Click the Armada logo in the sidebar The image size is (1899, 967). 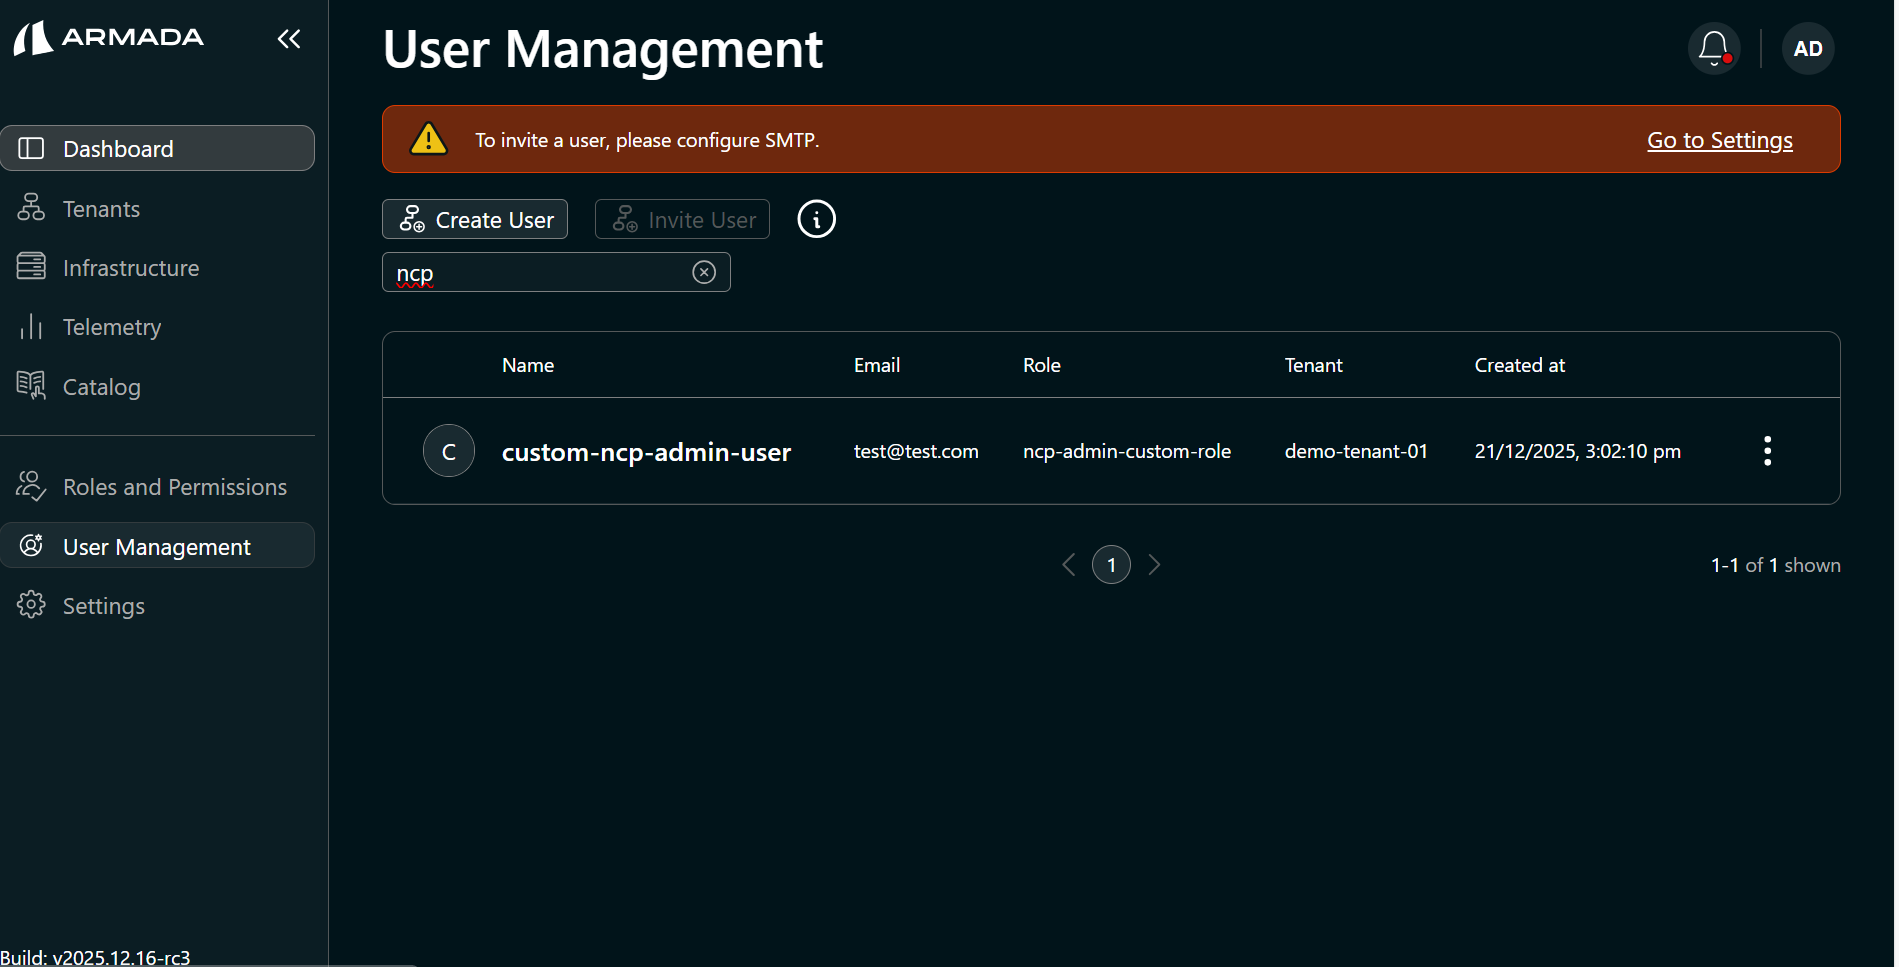tap(107, 38)
